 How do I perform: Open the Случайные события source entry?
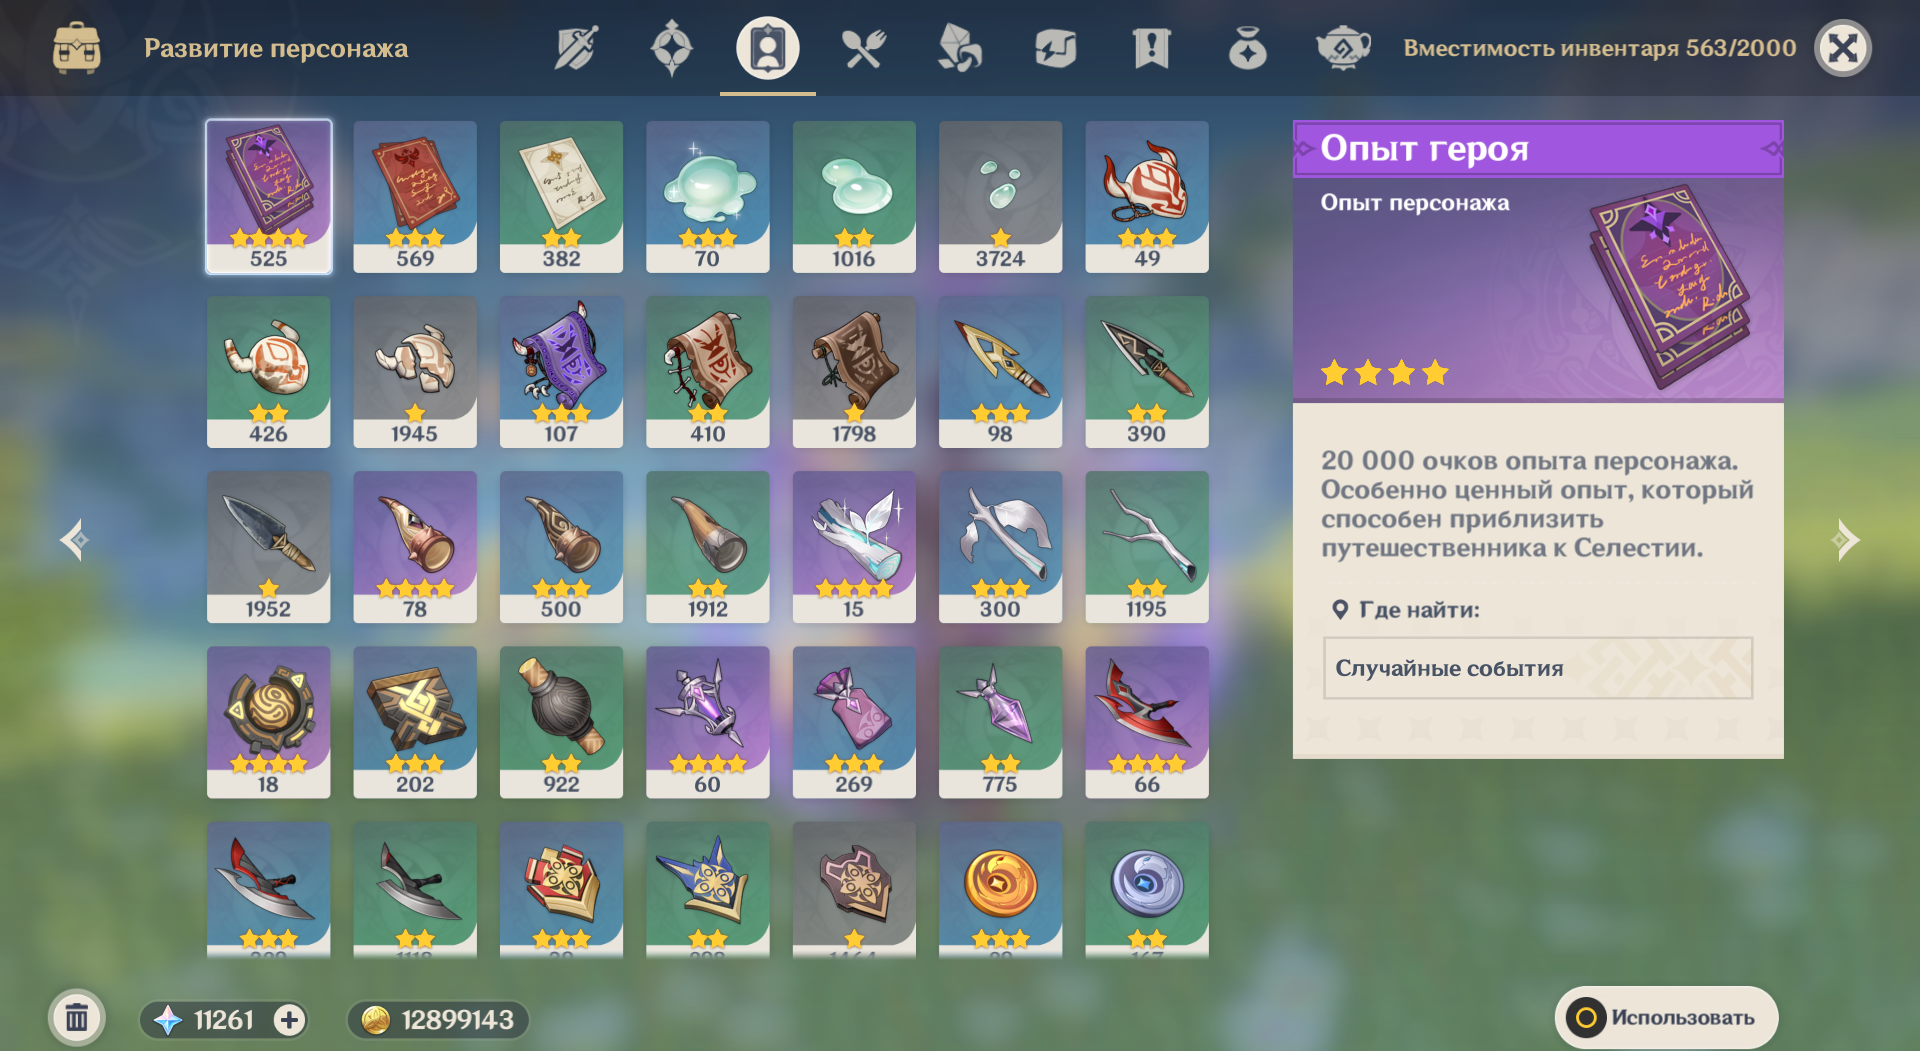click(x=1538, y=668)
